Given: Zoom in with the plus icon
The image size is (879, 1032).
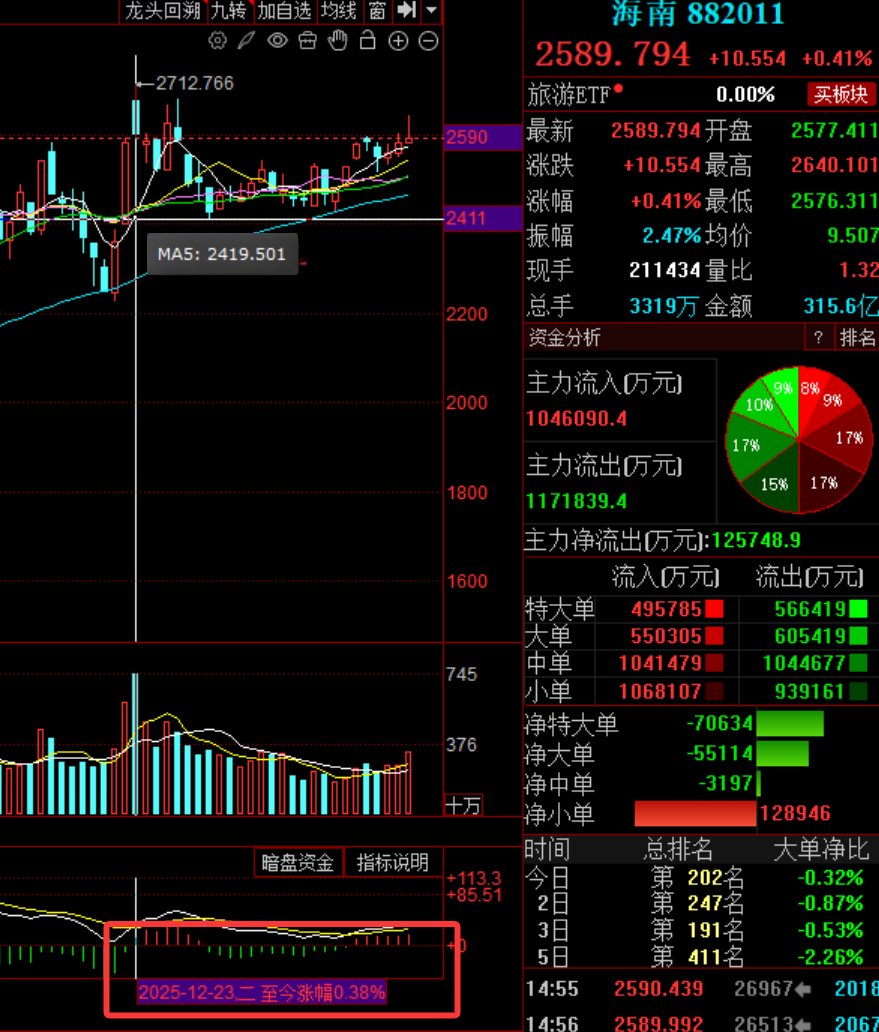Looking at the screenshot, I should [x=398, y=41].
